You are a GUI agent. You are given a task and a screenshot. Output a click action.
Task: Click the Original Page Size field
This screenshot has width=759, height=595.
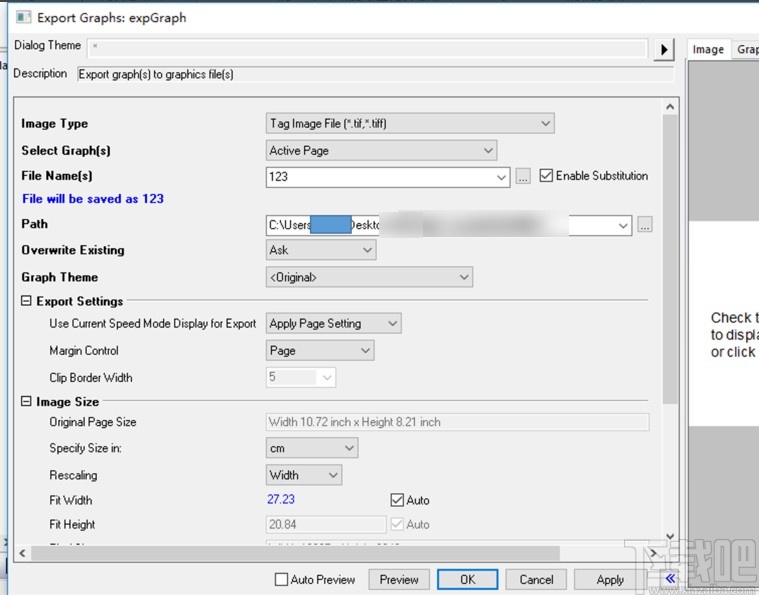457,422
